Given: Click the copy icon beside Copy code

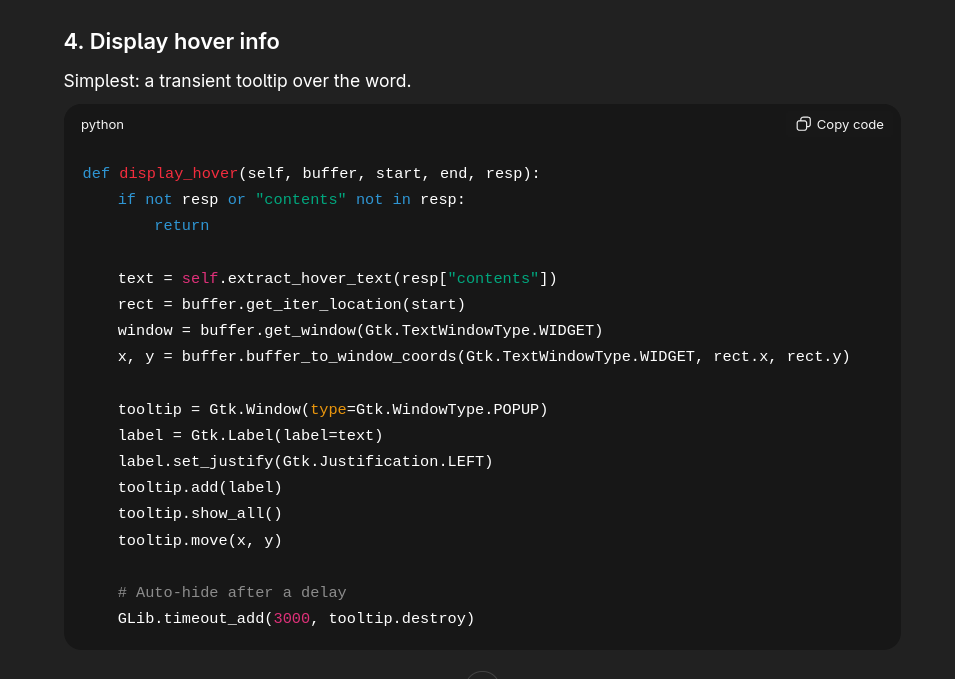Looking at the screenshot, I should (803, 124).
